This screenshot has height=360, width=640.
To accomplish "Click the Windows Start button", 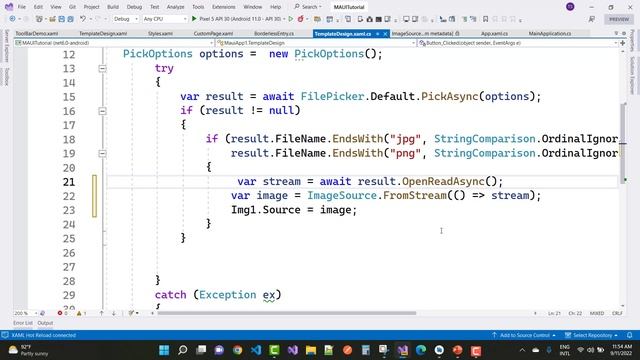I will (164, 350).
